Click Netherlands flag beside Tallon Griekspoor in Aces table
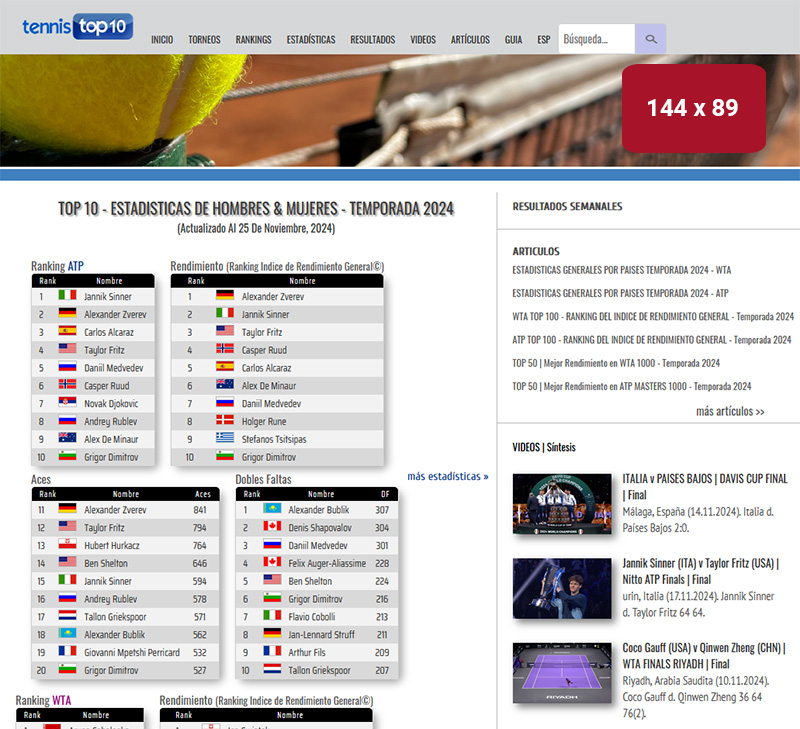The height and width of the screenshot is (729, 800). tap(67, 616)
